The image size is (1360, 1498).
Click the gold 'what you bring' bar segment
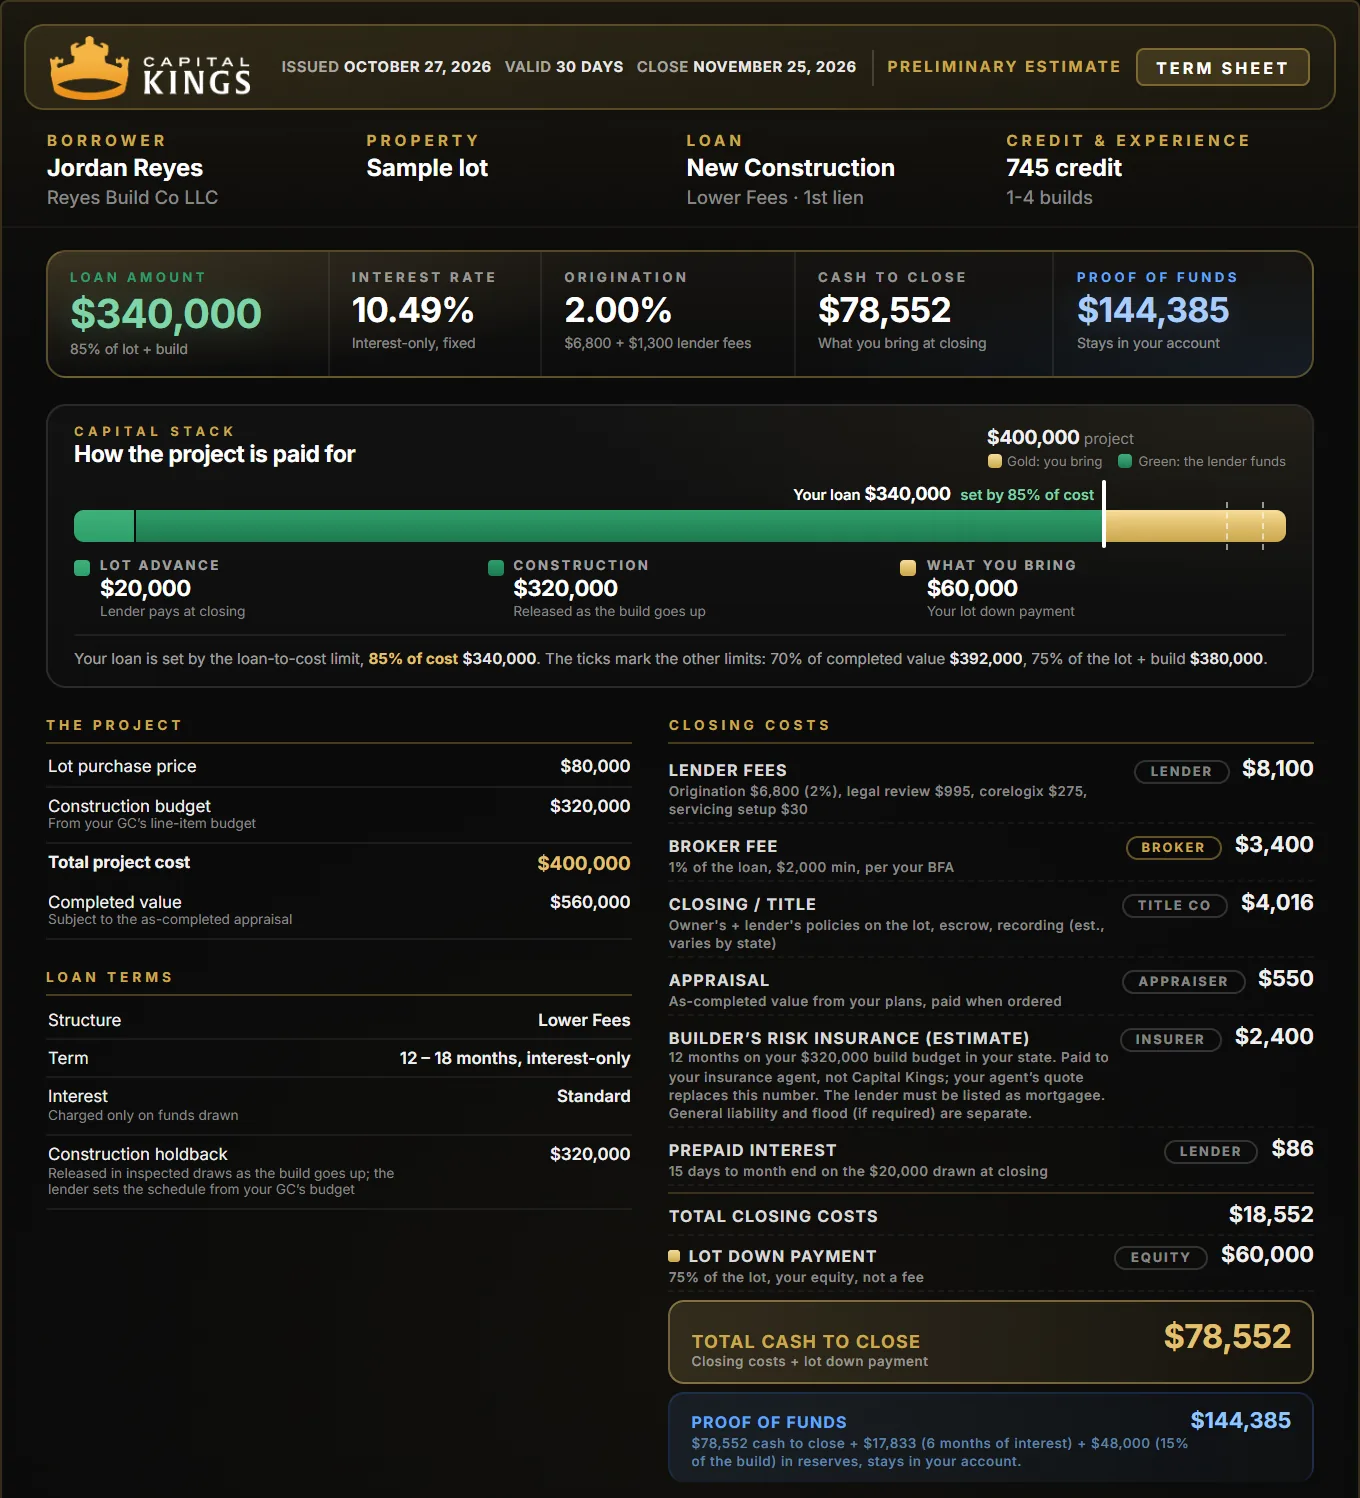coord(1195,526)
